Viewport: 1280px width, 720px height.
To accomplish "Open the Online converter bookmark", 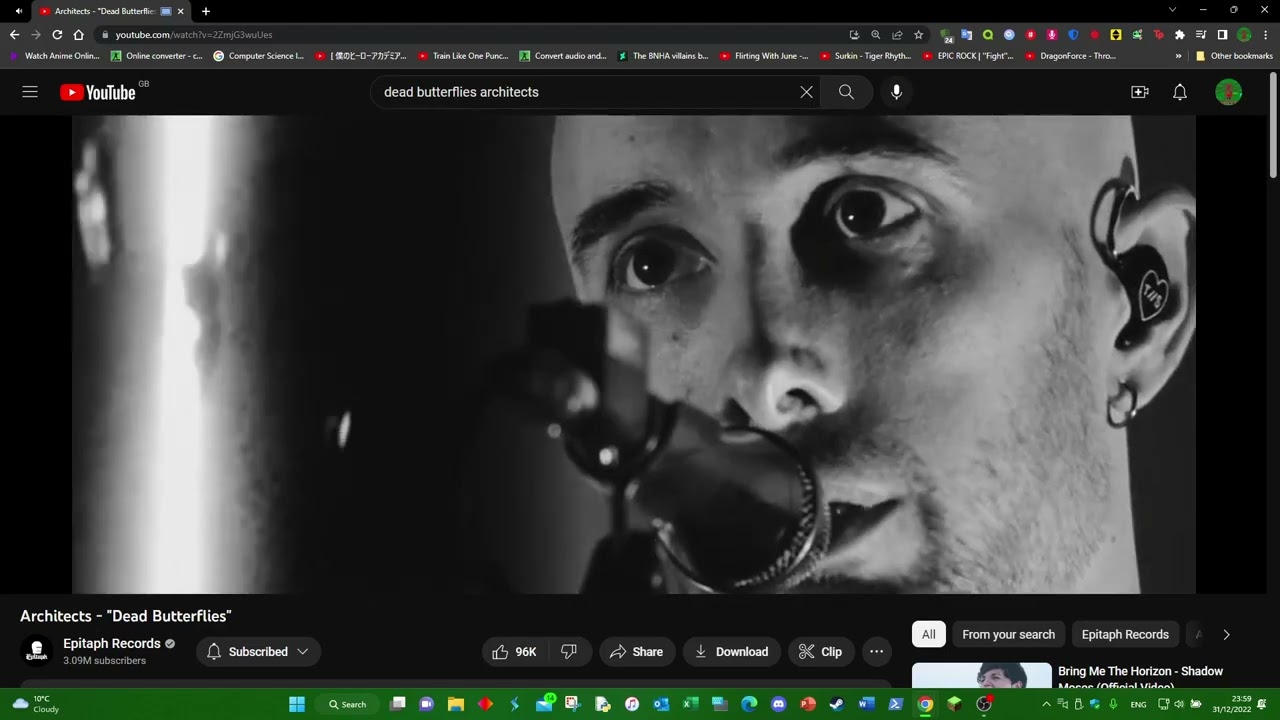I will 157,56.
